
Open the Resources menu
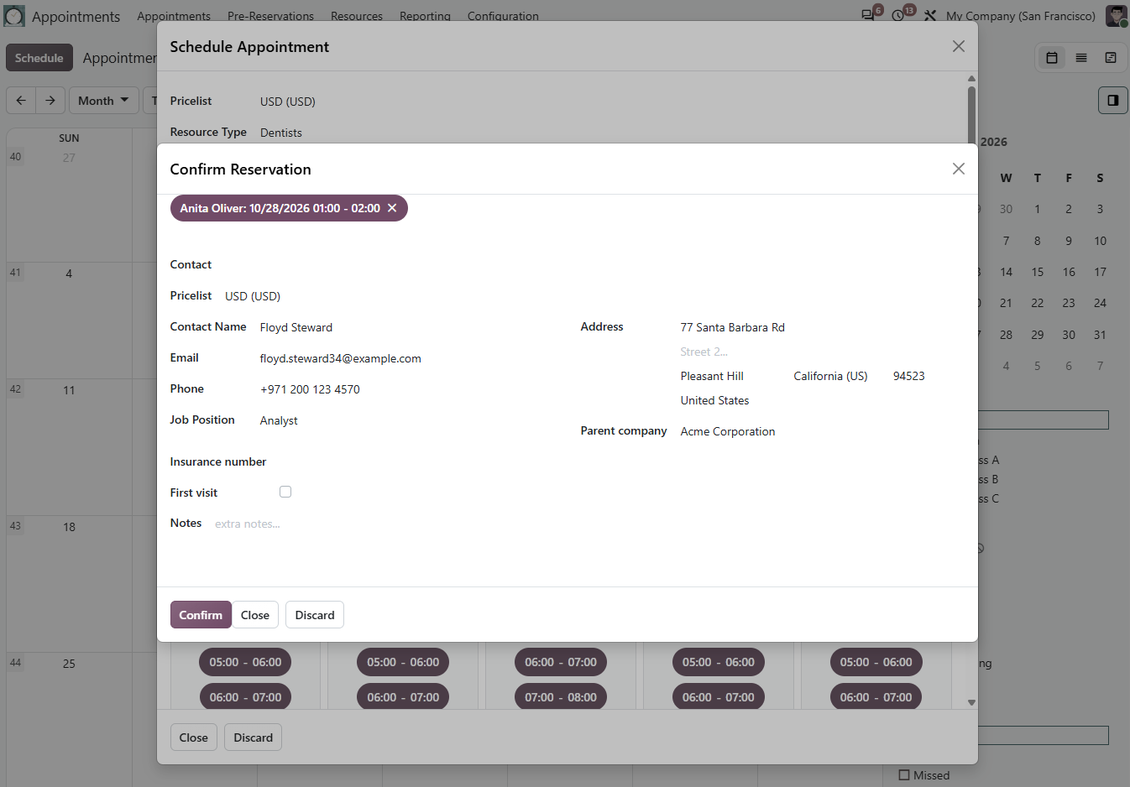[357, 16]
